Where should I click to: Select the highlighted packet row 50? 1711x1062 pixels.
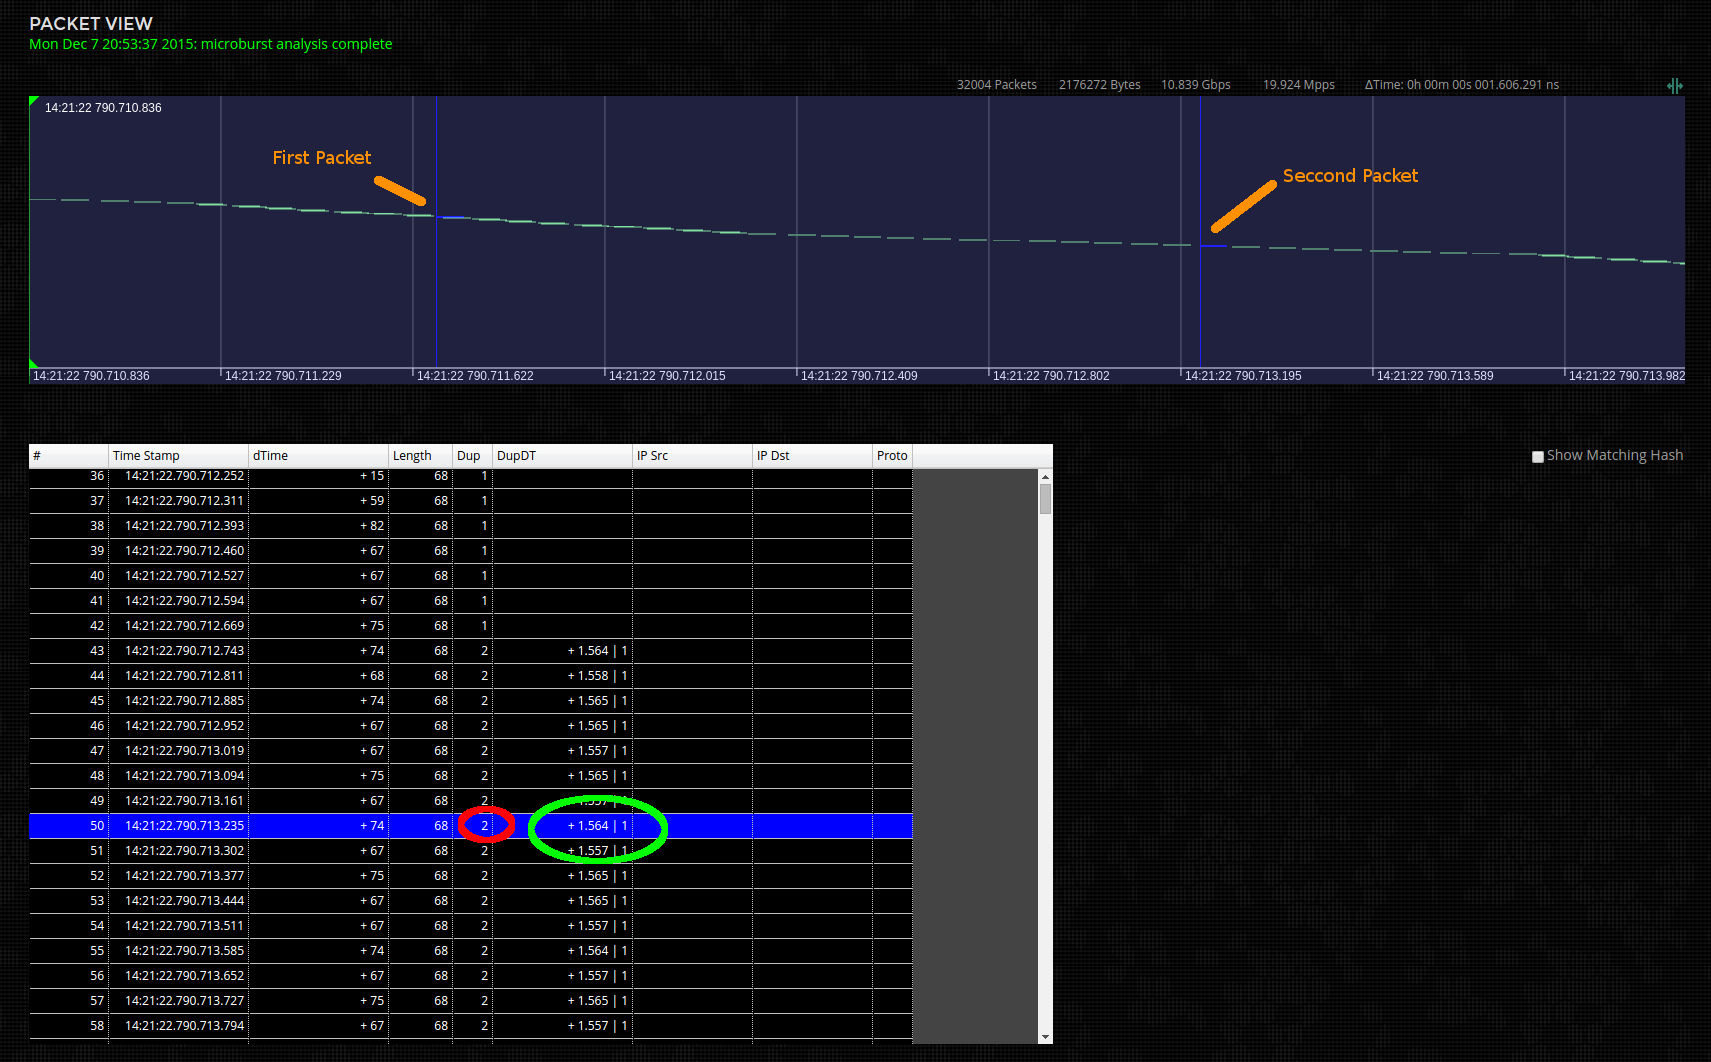tap(300, 826)
